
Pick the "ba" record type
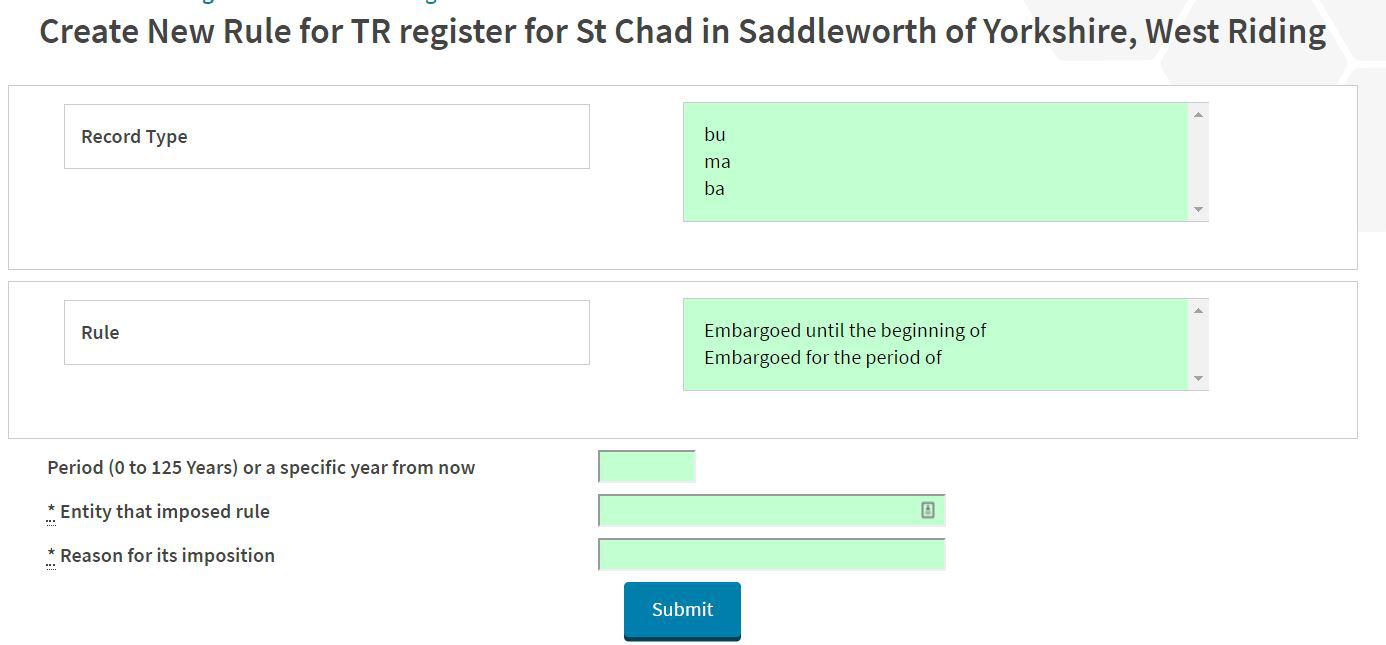click(715, 189)
